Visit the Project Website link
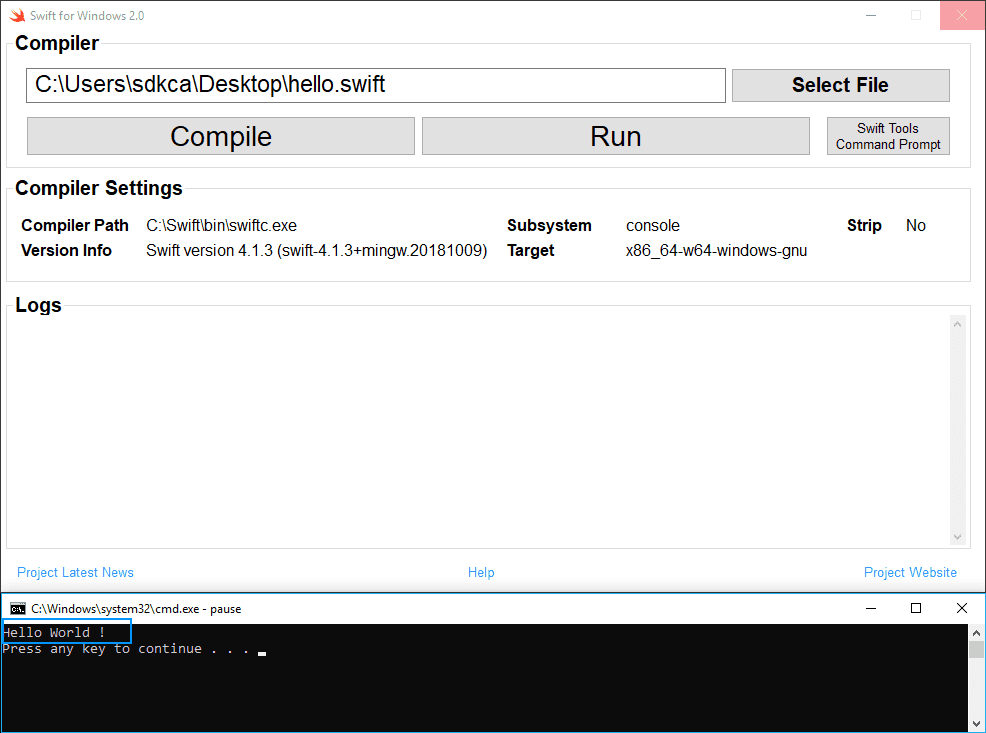The height and width of the screenshot is (733, 986). pyautogui.click(x=910, y=573)
